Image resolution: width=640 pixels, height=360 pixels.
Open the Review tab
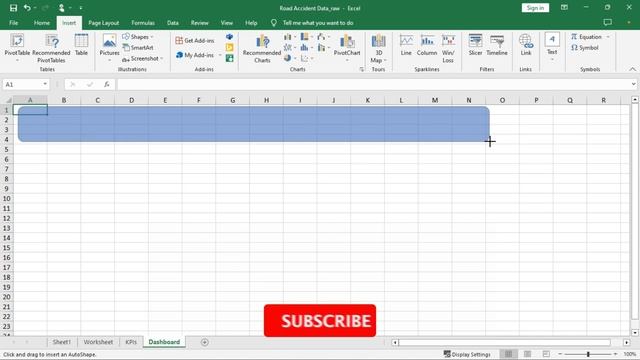pos(200,23)
